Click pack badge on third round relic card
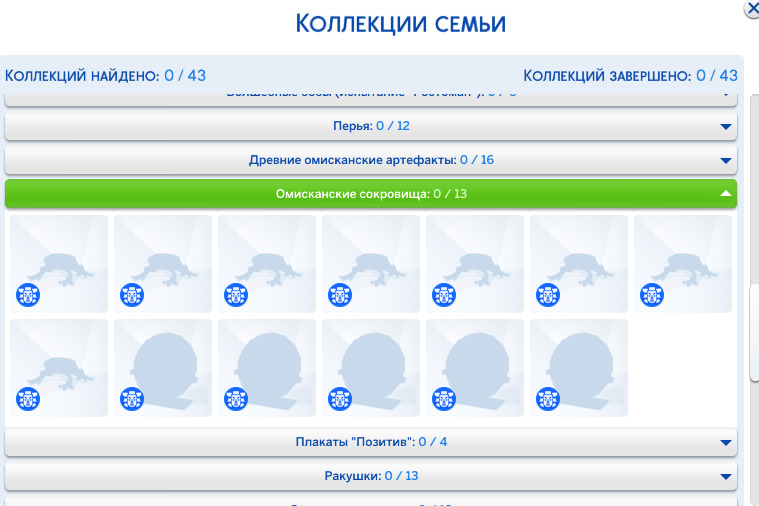 click(x=340, y=399)
